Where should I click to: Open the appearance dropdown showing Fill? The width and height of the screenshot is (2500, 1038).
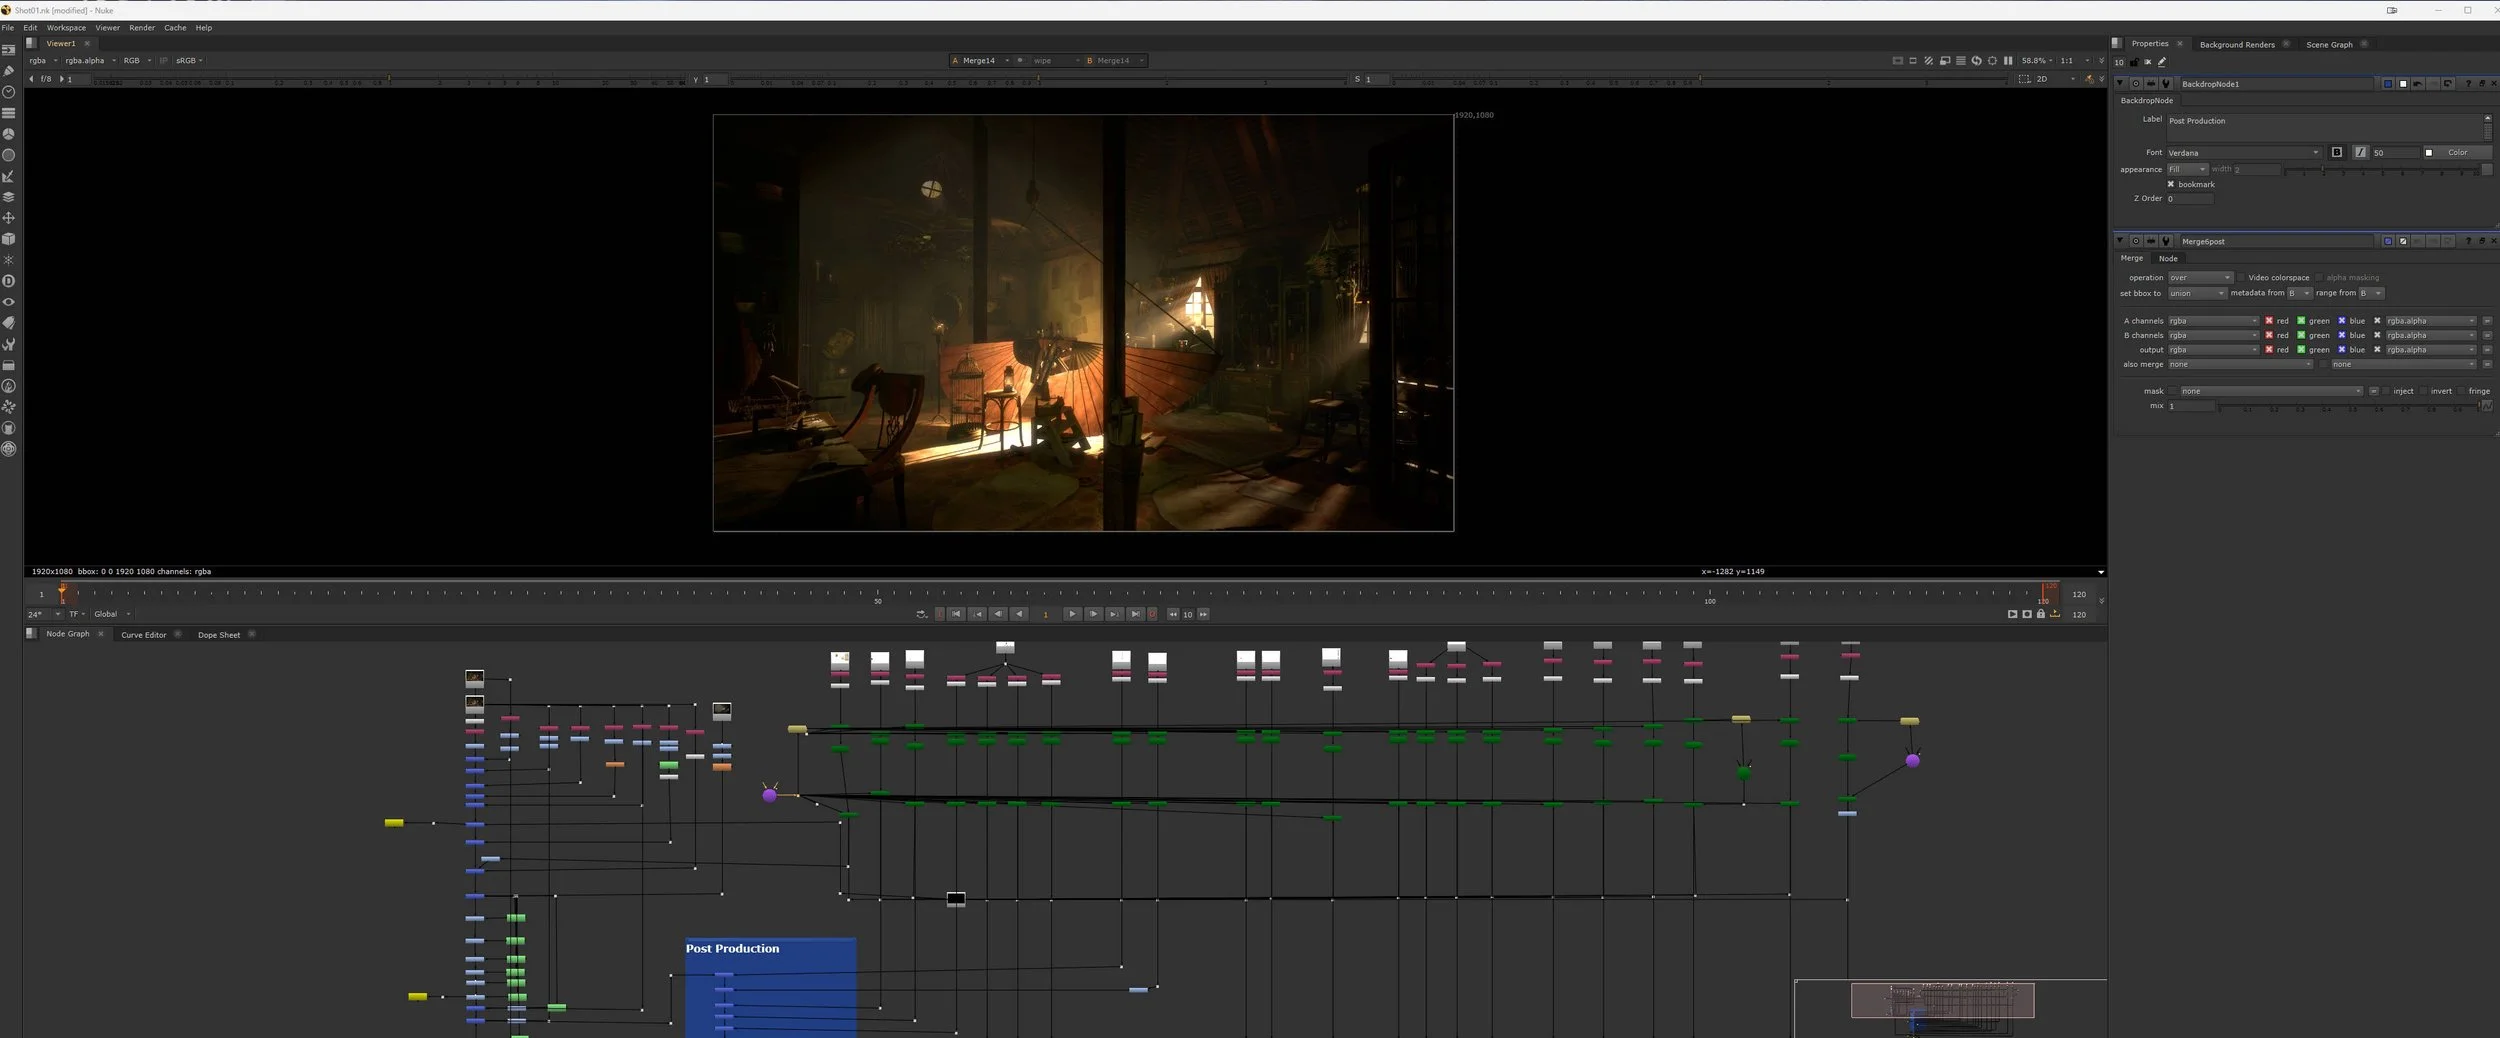2187,170
